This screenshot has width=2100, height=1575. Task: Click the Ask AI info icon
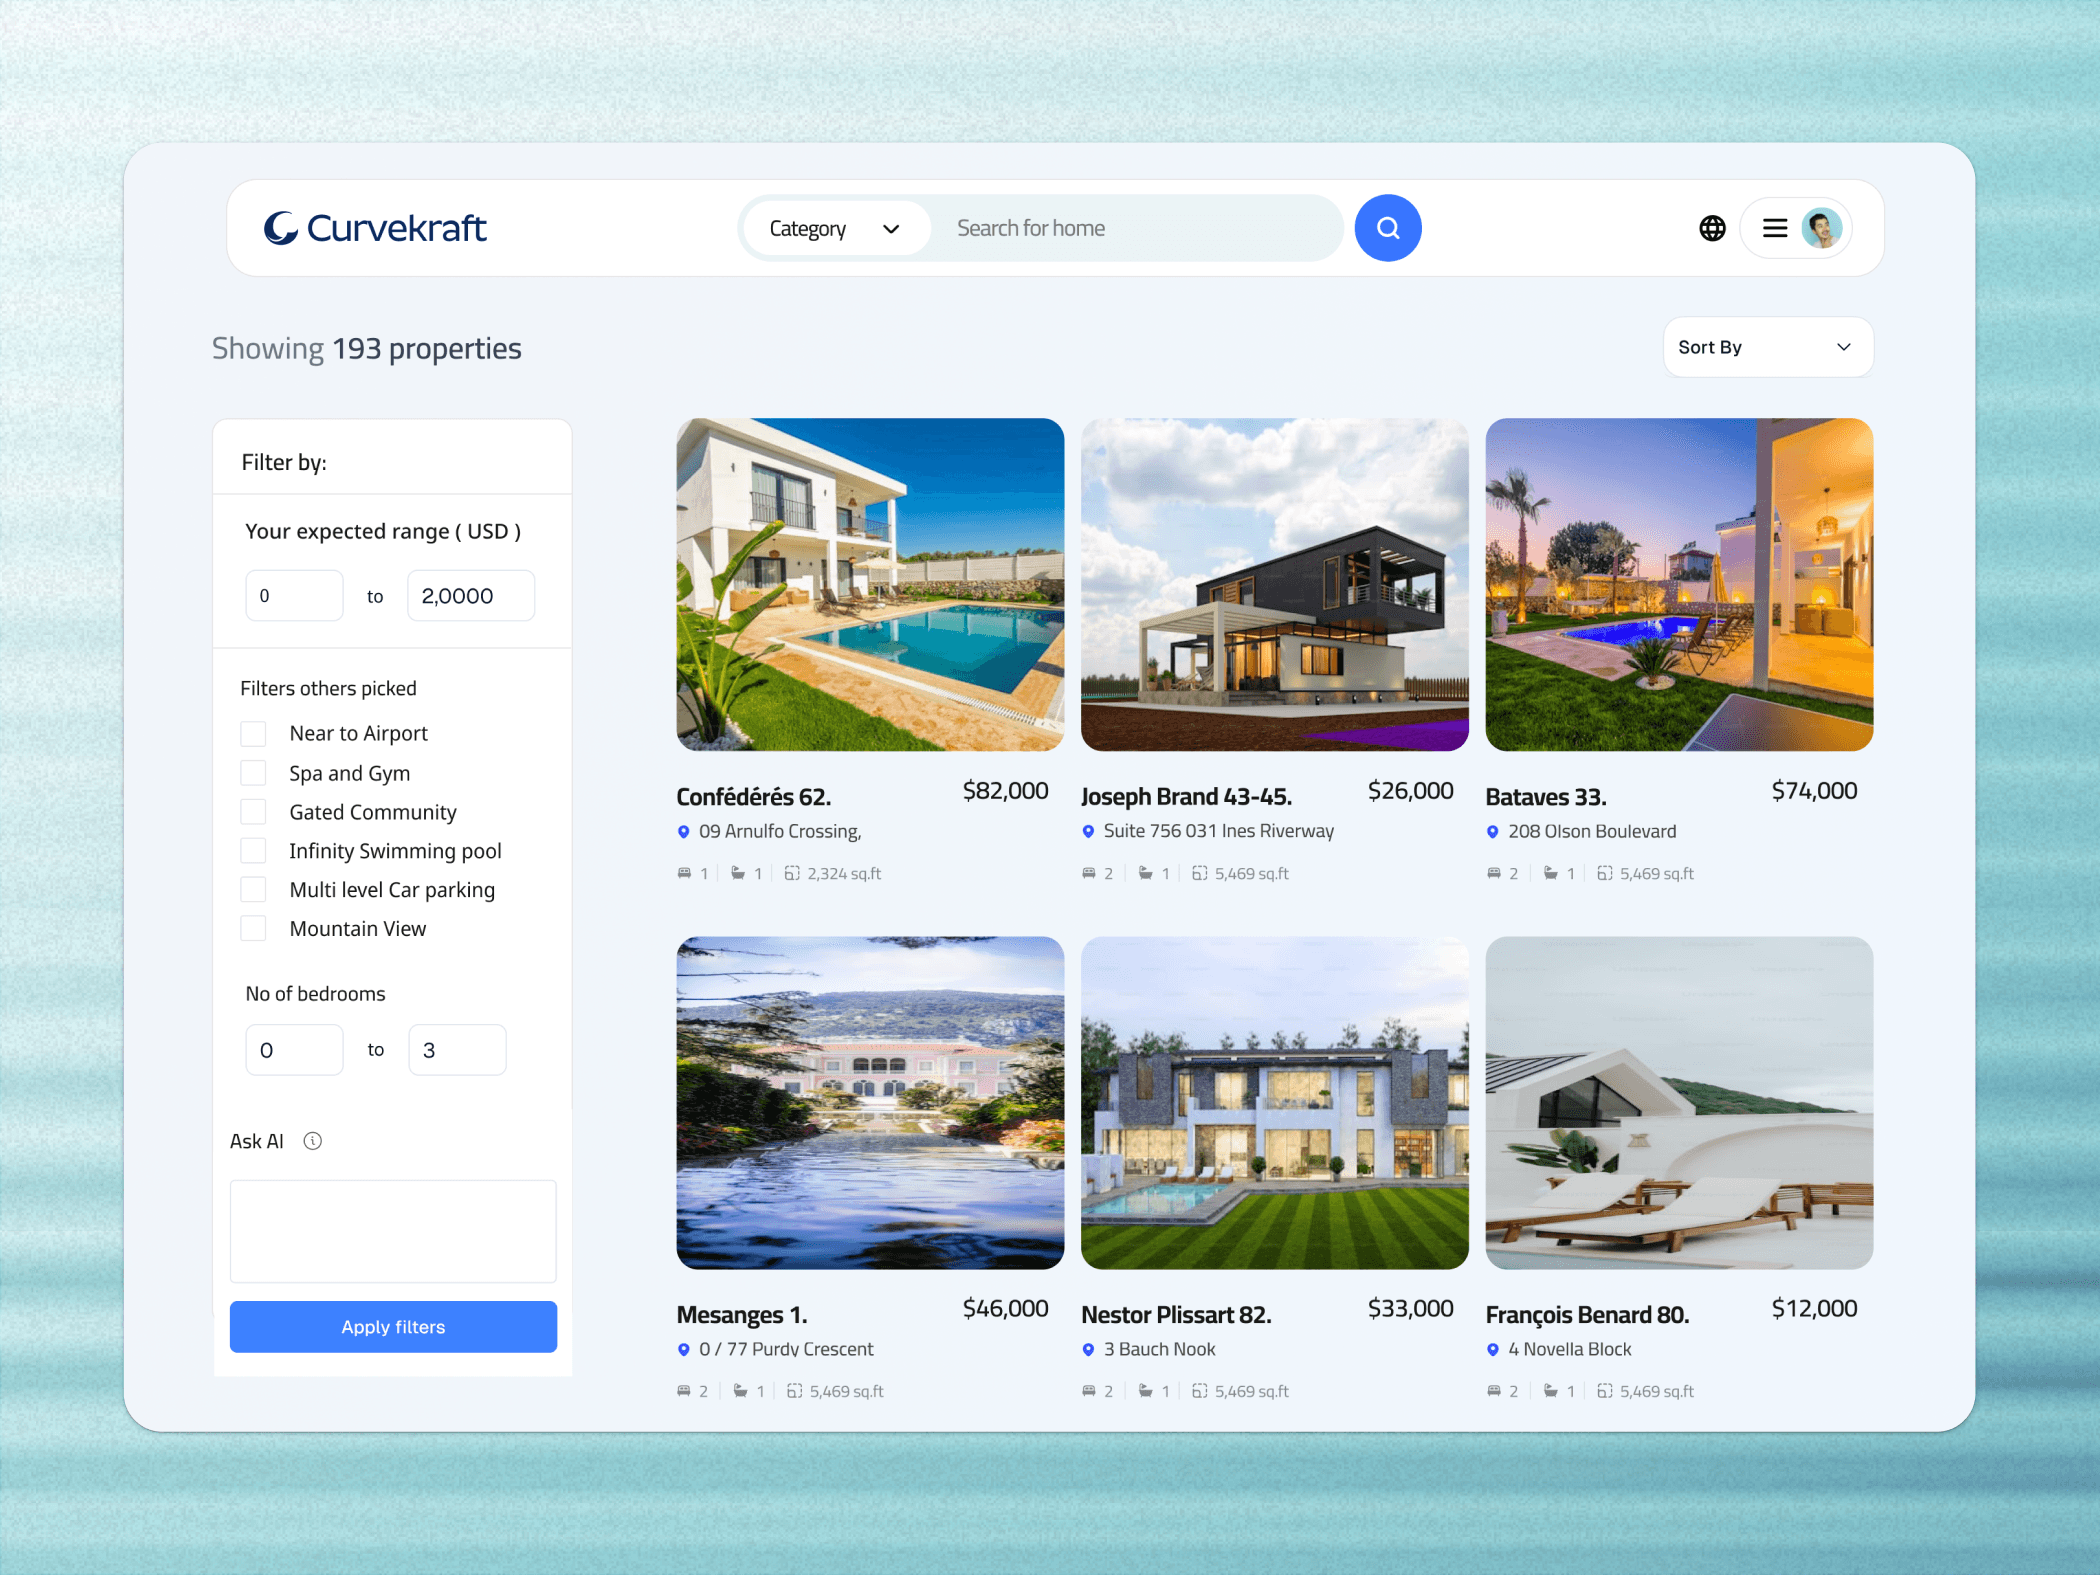click(x=312, y=1141)
